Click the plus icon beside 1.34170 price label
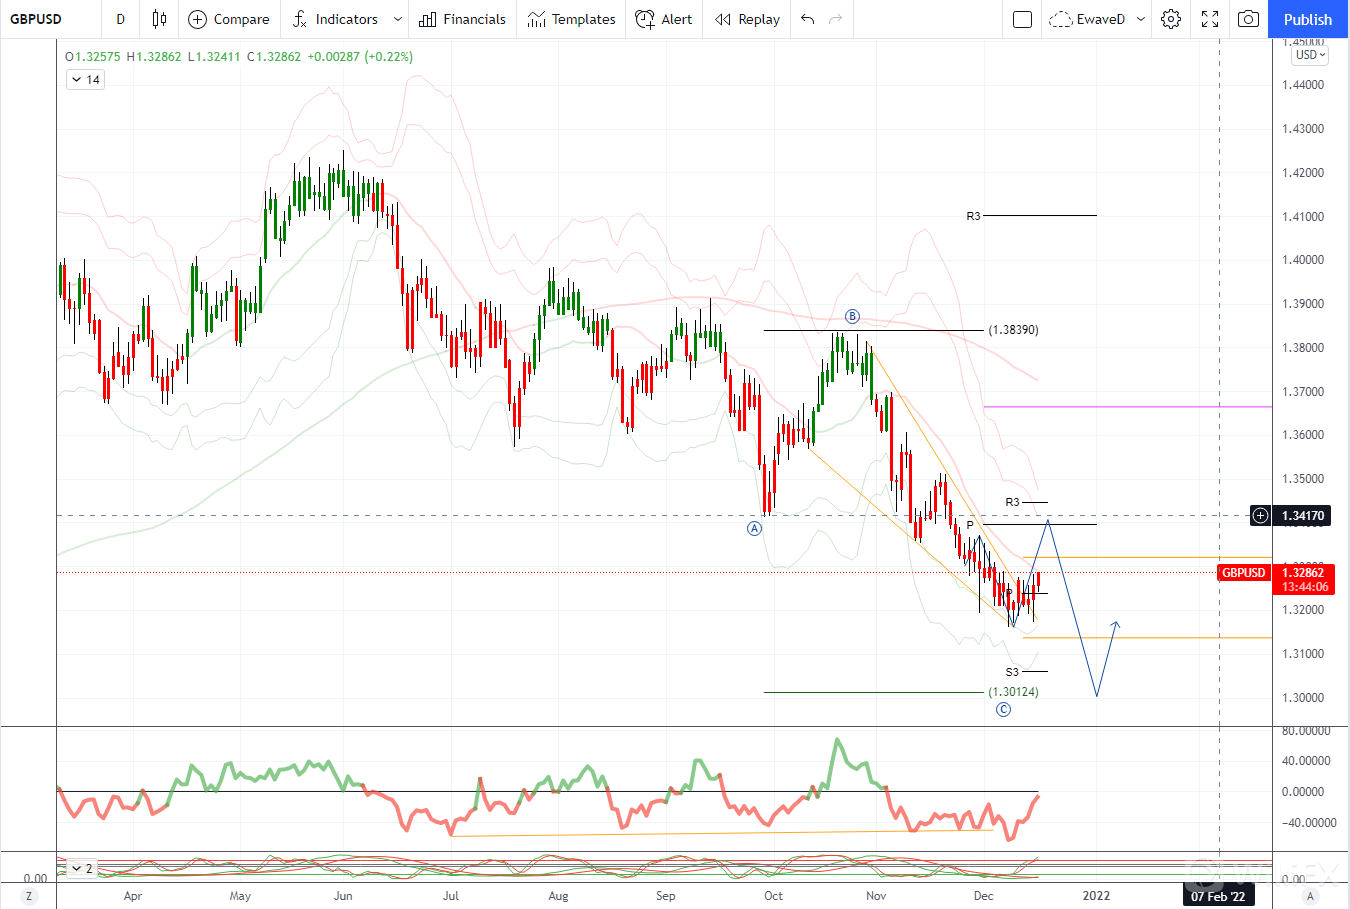This screenshot has height=909, width=1350. [1260, 516]
